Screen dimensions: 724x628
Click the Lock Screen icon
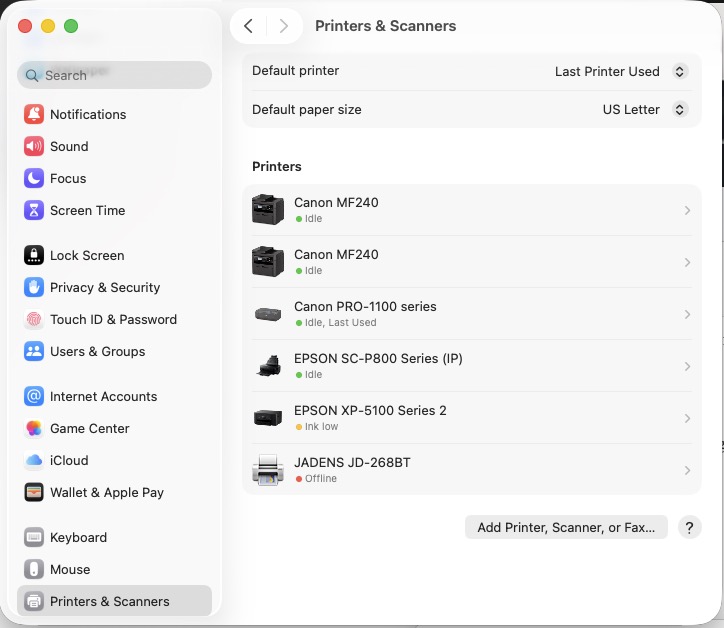[34, 255]
